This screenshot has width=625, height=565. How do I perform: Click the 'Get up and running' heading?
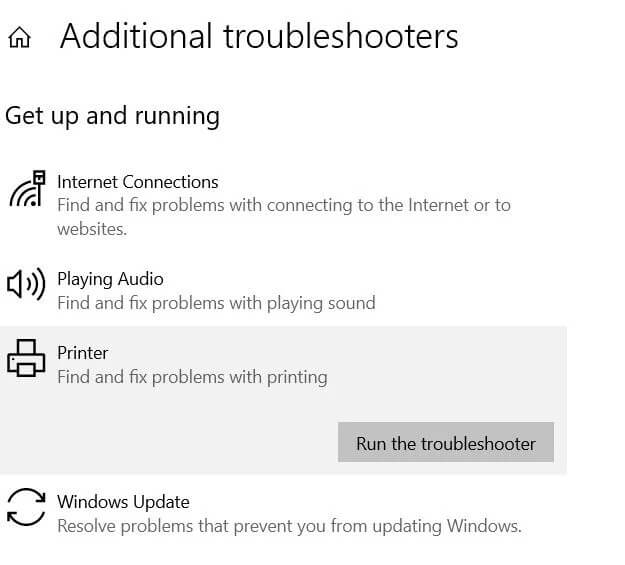[112, 116]
